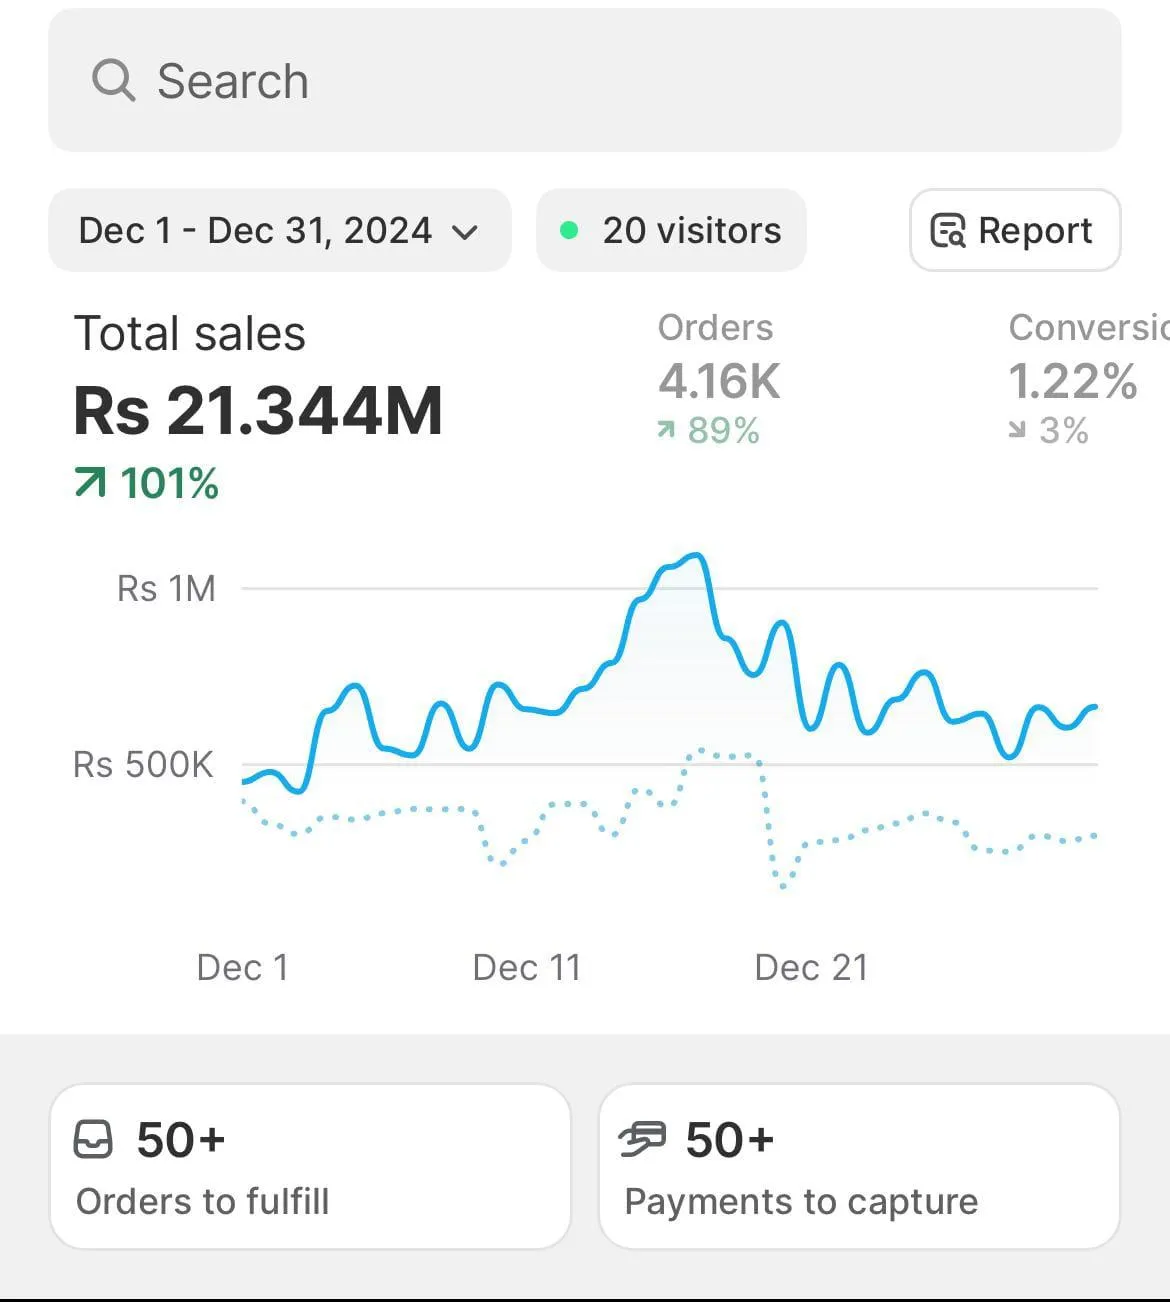Click the sales chart peak point
1170x1302 pixels.
pos(696,555)
